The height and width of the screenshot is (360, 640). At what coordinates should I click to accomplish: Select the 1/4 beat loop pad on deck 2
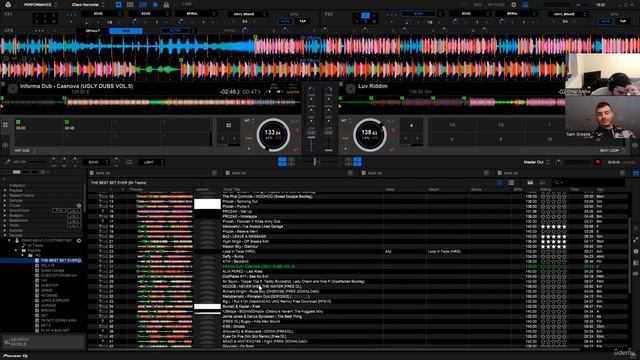[452, 125]
